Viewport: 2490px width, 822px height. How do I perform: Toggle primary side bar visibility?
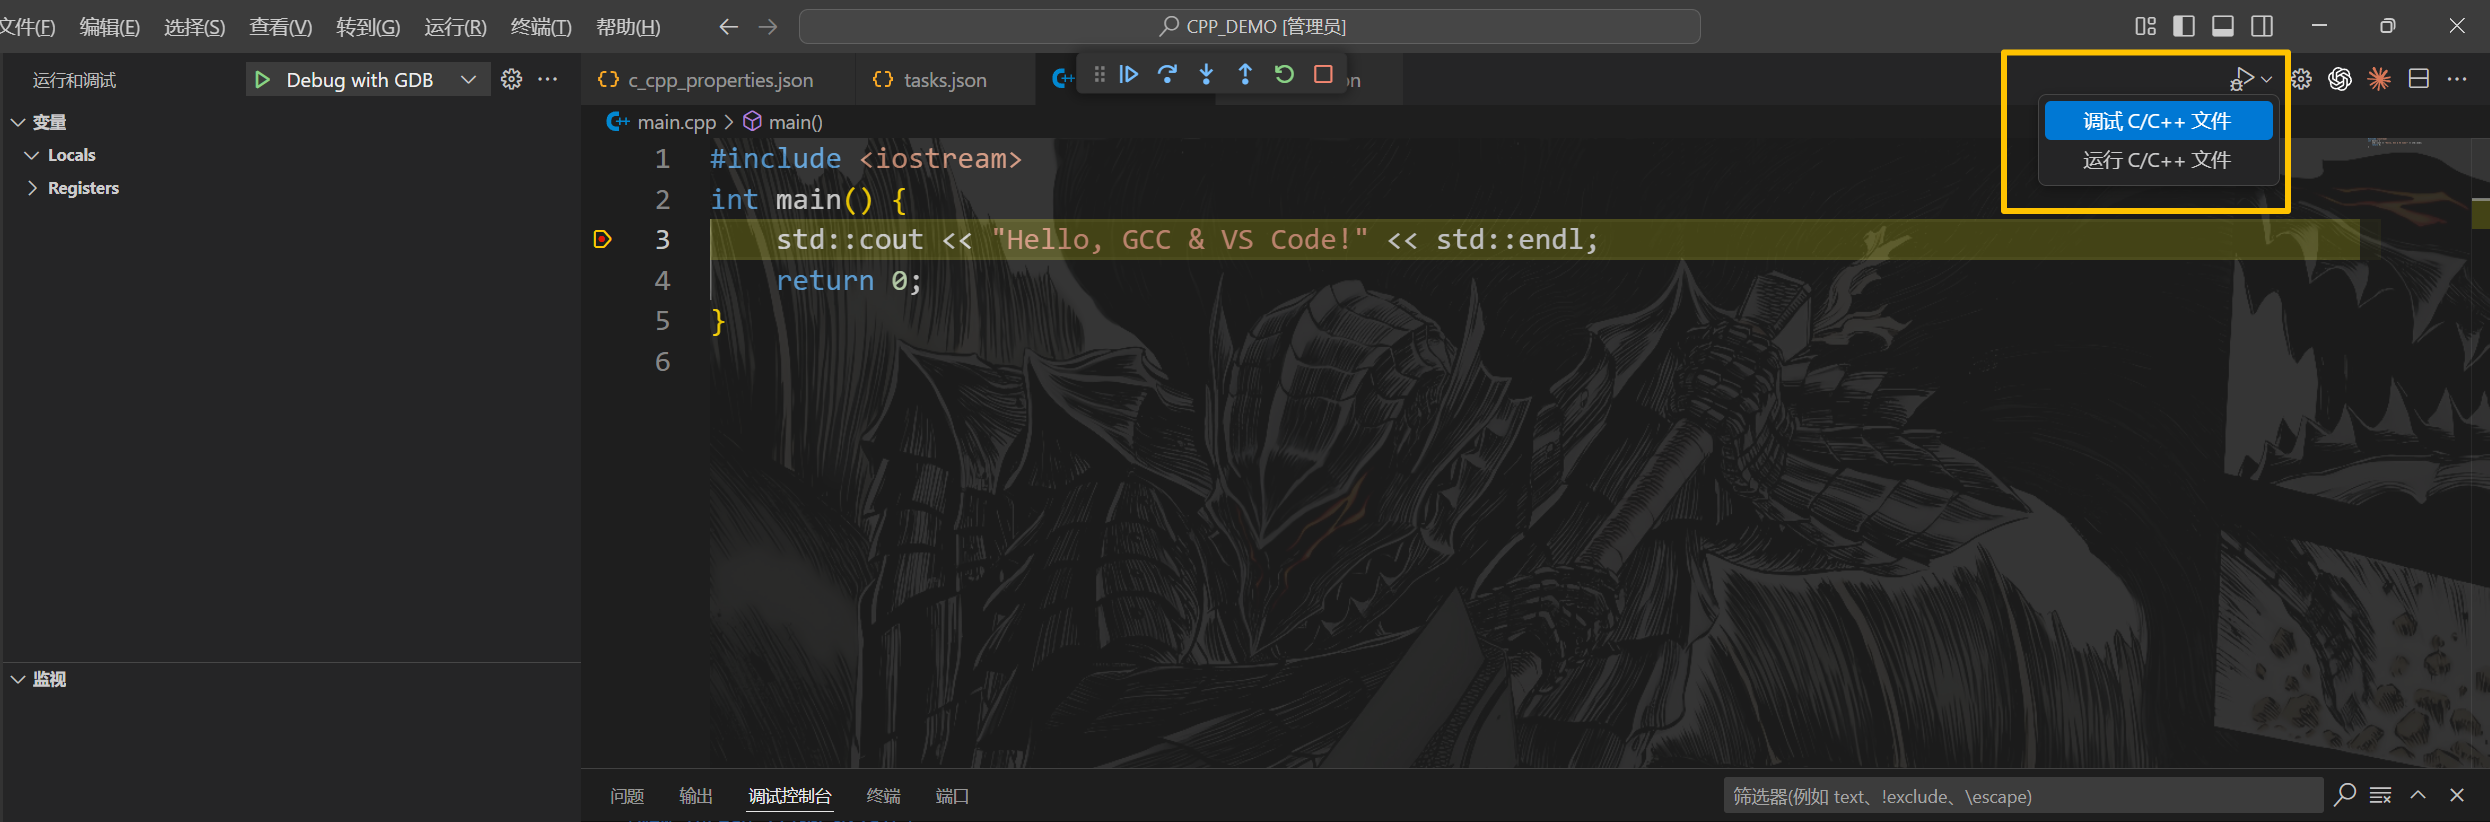(2184, 26)
